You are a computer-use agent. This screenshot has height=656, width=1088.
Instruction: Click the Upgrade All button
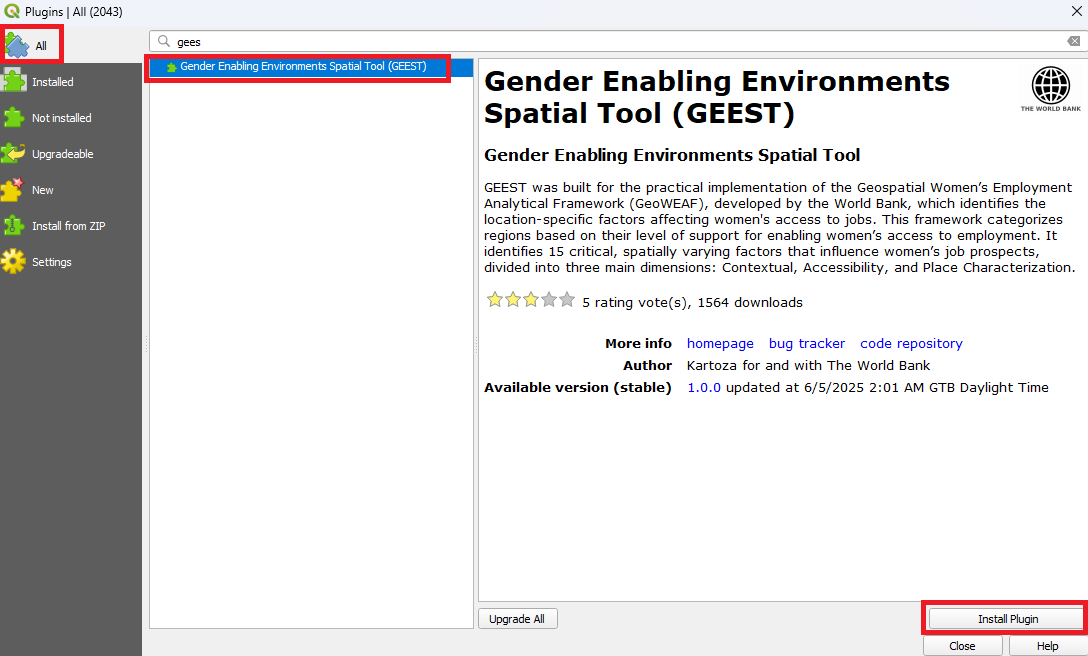coord(517,619)
